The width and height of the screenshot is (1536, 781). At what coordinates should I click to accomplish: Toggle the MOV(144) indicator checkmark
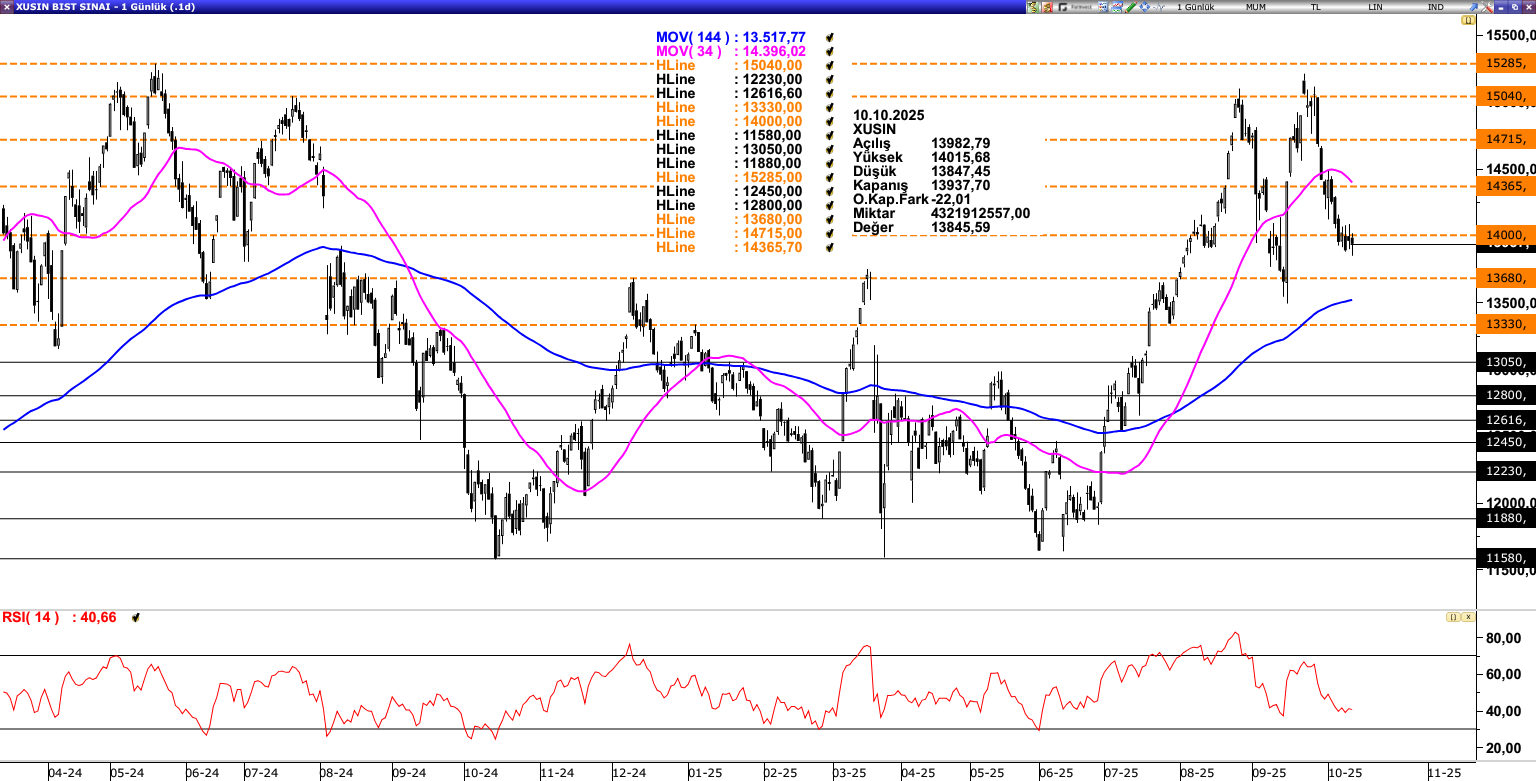830,38
